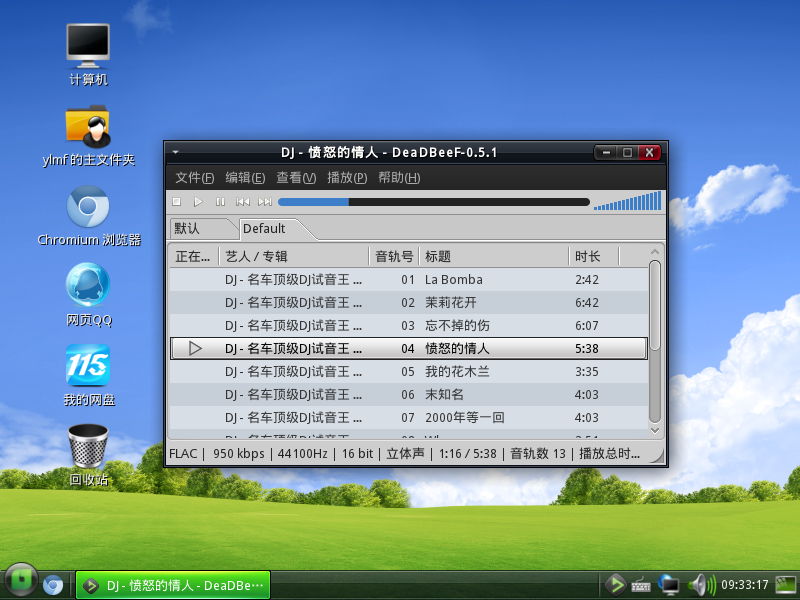Image resolution: width=800 pixels, height=600 pixels.
Task: Seek within the playback progress bar
Action: click(435, 201)
